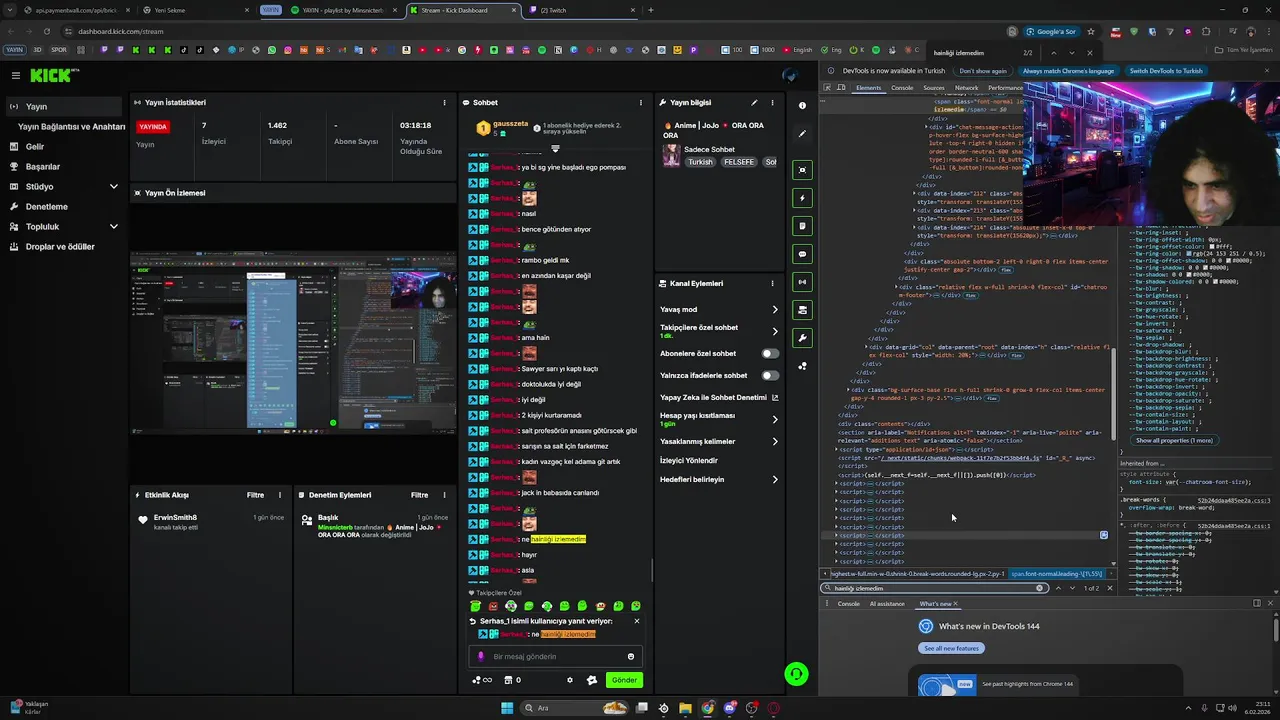
Task: Open Denetim Eylemleri options menu
Action: coord(444,495)
